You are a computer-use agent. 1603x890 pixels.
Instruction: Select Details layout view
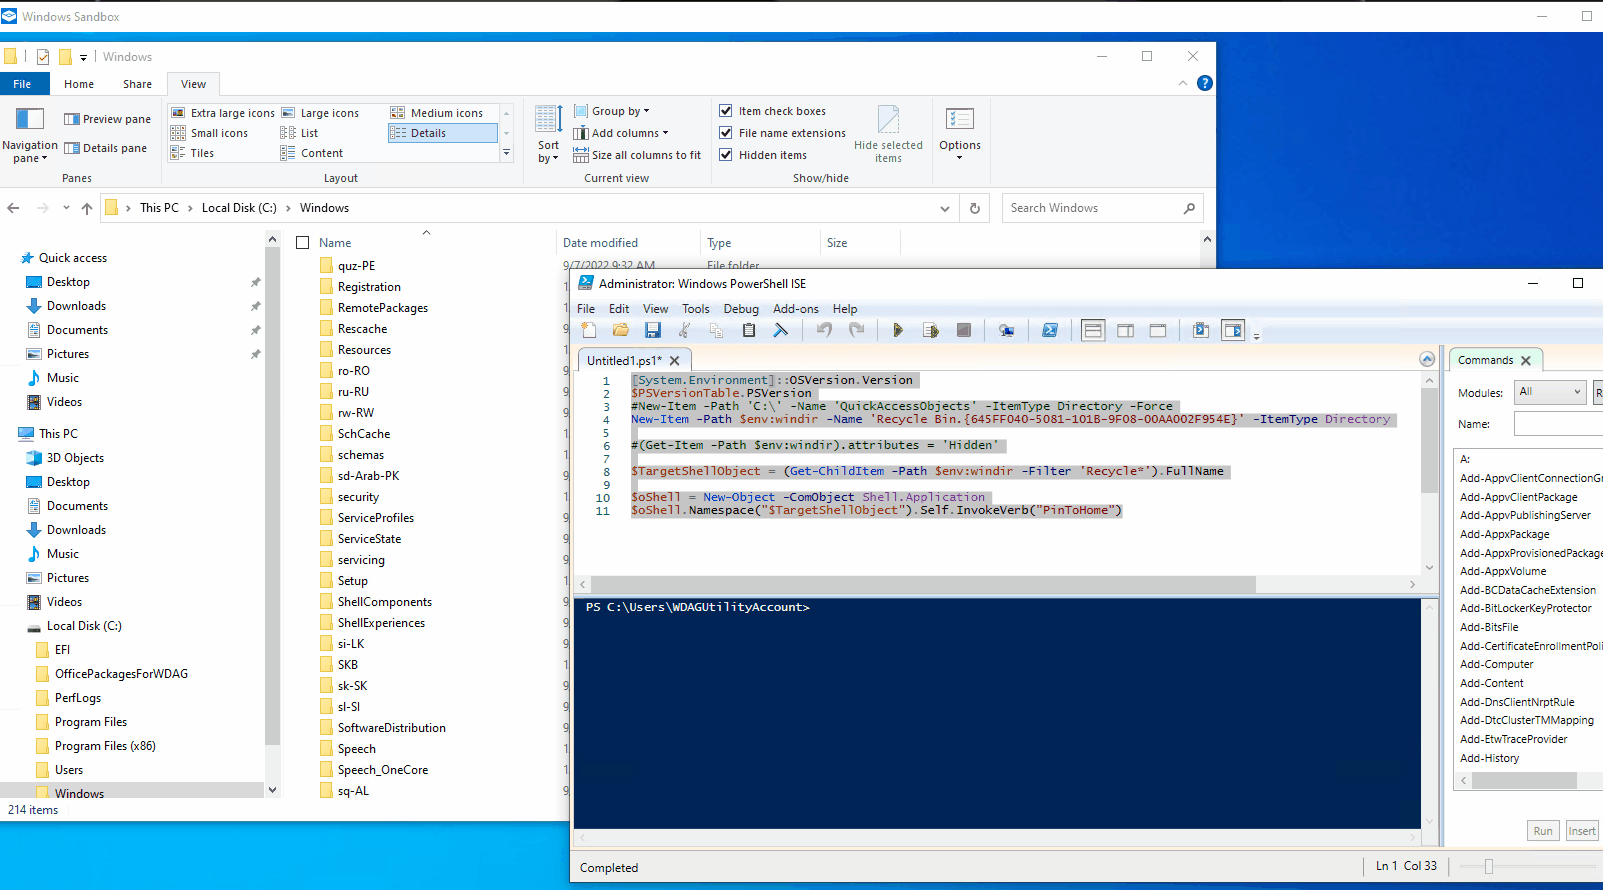[x=442, y=133]
